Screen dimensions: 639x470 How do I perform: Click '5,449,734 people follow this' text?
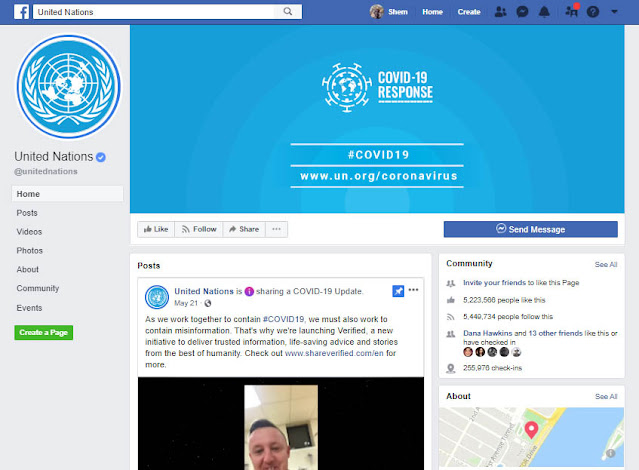(508, 317)
